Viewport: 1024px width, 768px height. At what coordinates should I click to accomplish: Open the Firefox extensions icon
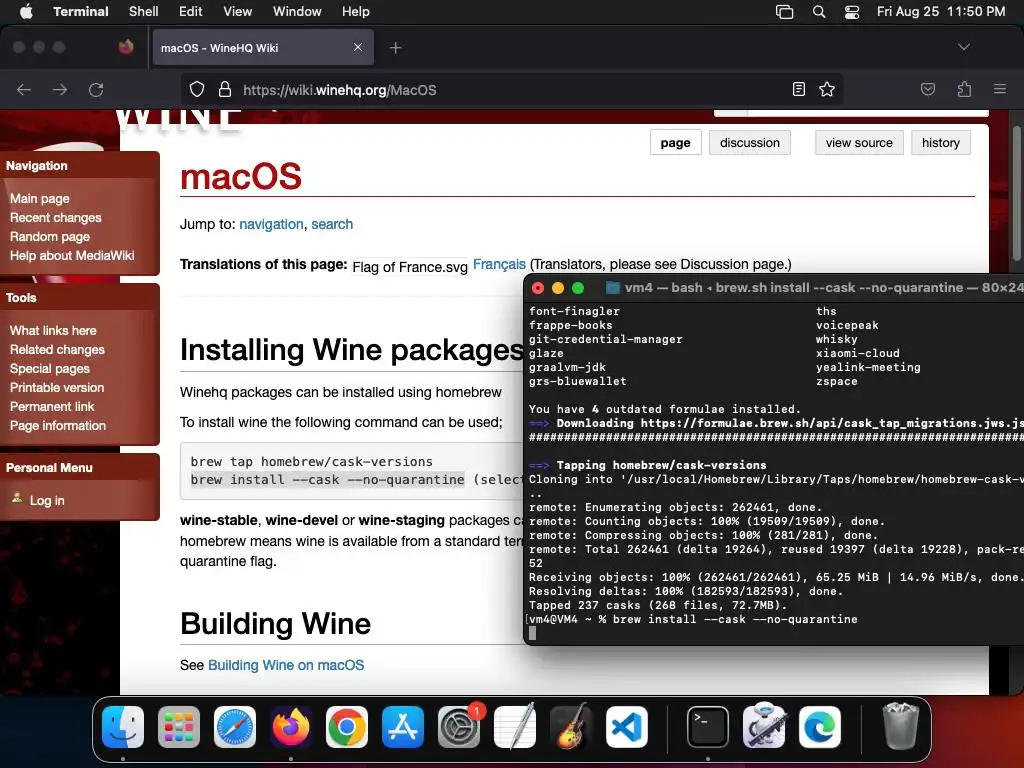[964, 89]
